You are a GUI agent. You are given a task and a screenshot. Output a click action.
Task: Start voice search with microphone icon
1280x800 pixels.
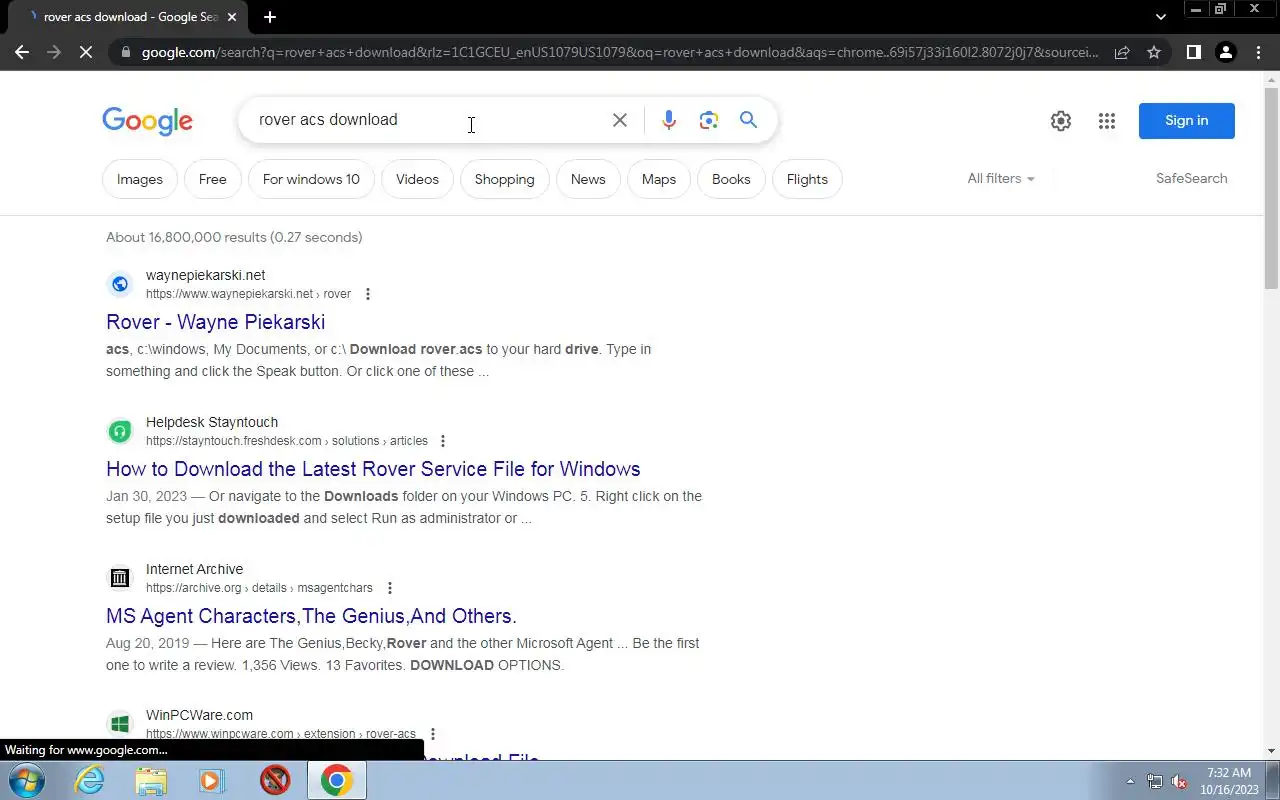(669, 120)
